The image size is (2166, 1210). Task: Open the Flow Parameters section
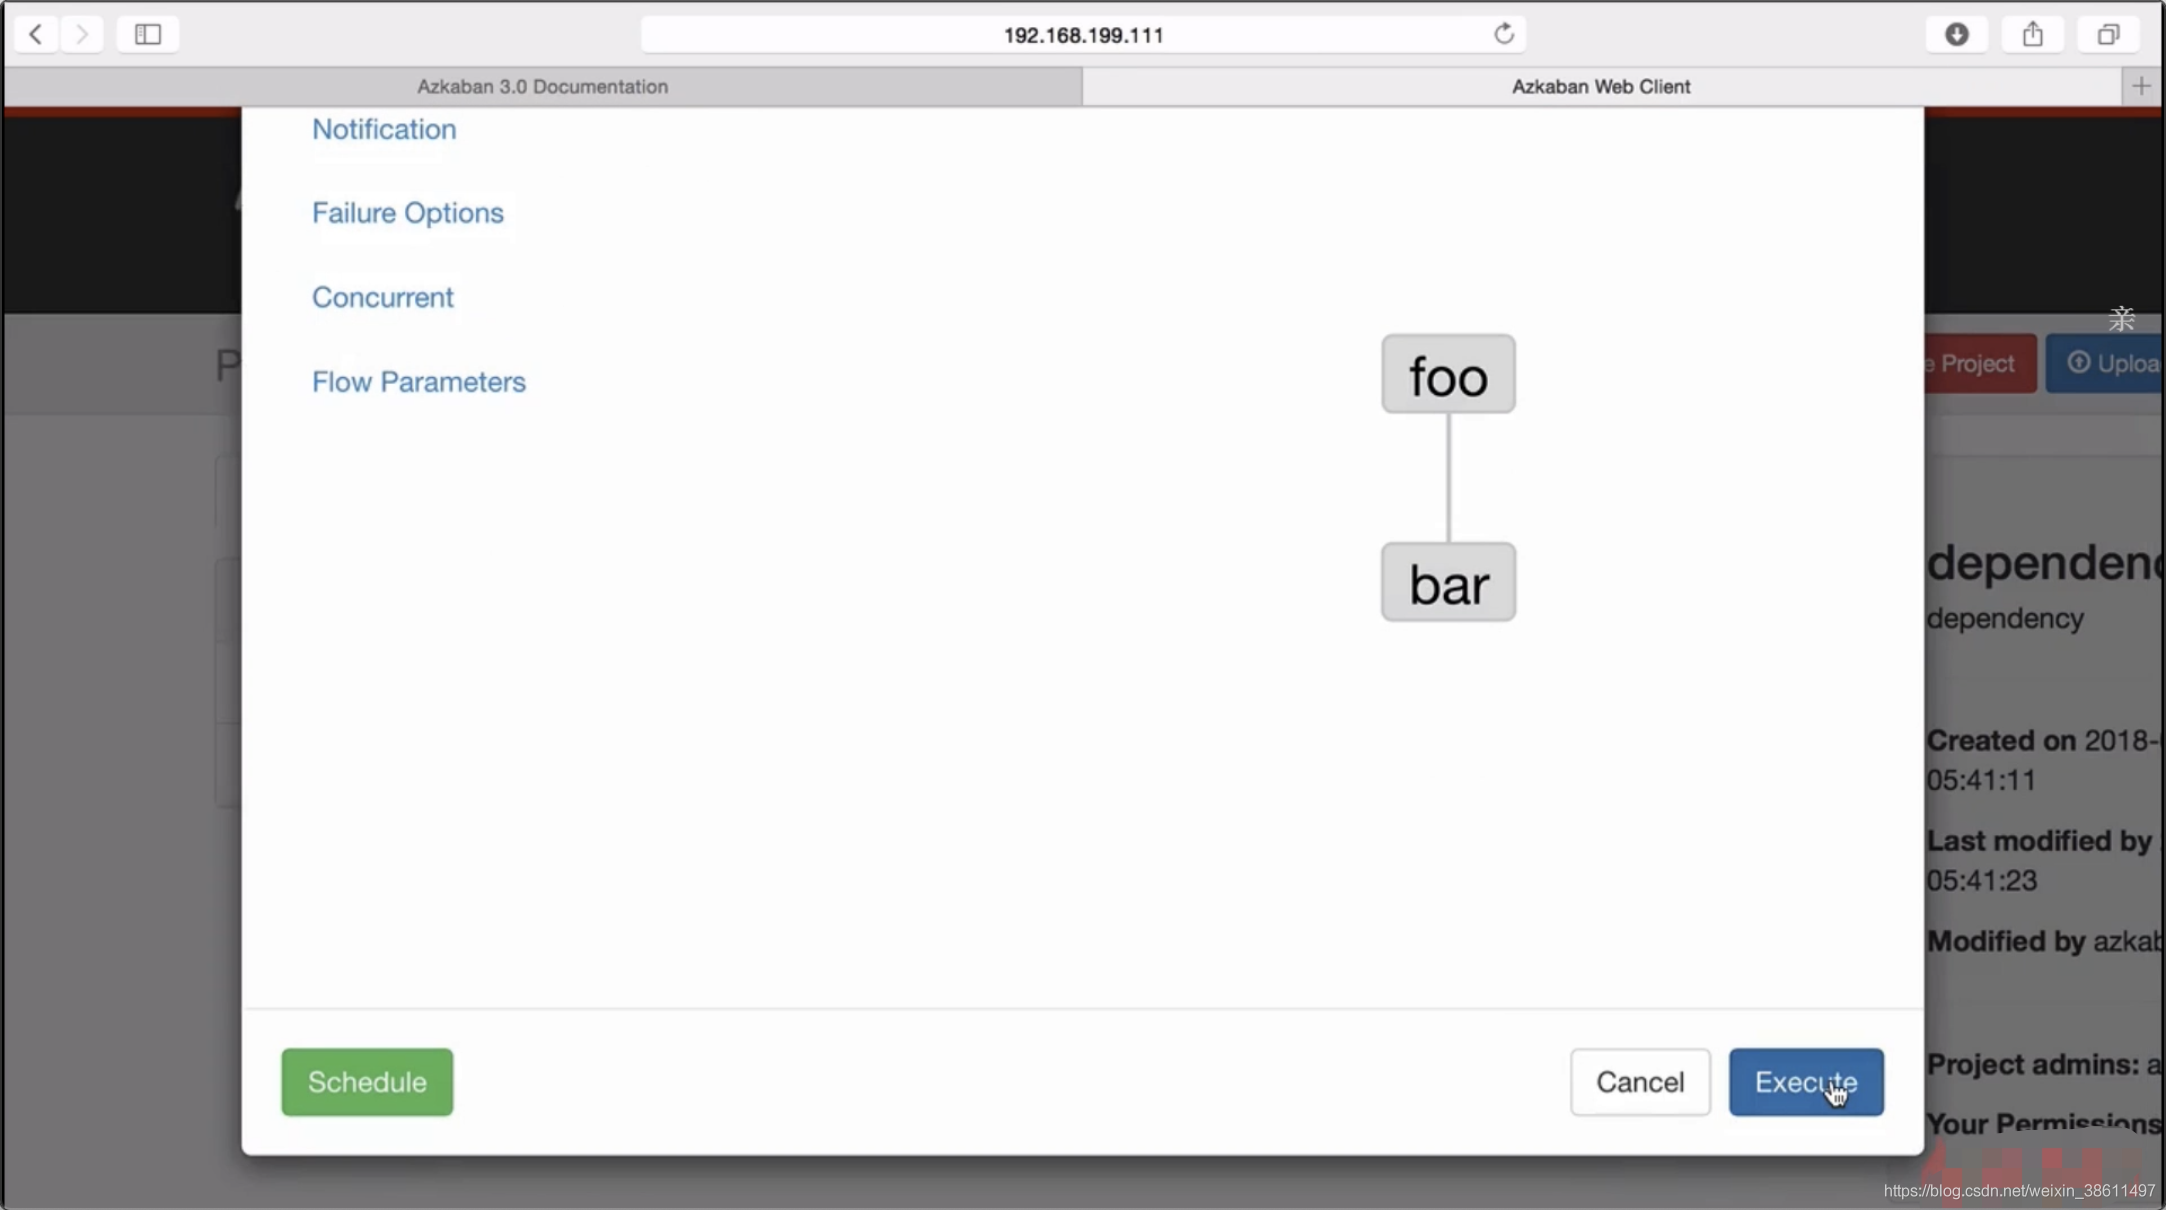coord(418,381)
